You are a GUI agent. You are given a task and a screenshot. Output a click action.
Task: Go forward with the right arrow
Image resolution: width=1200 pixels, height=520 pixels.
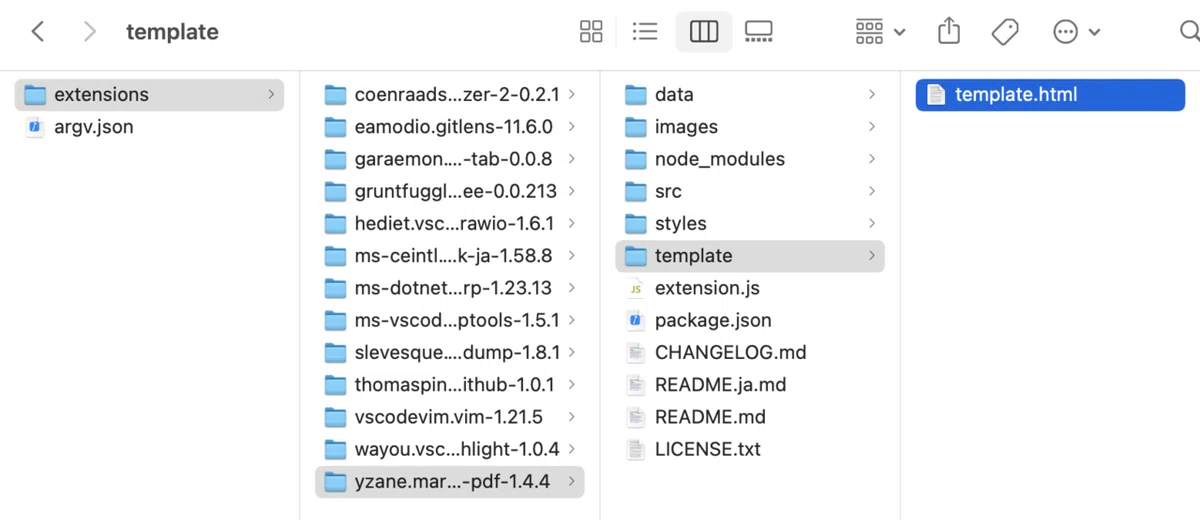coord(90,32)
